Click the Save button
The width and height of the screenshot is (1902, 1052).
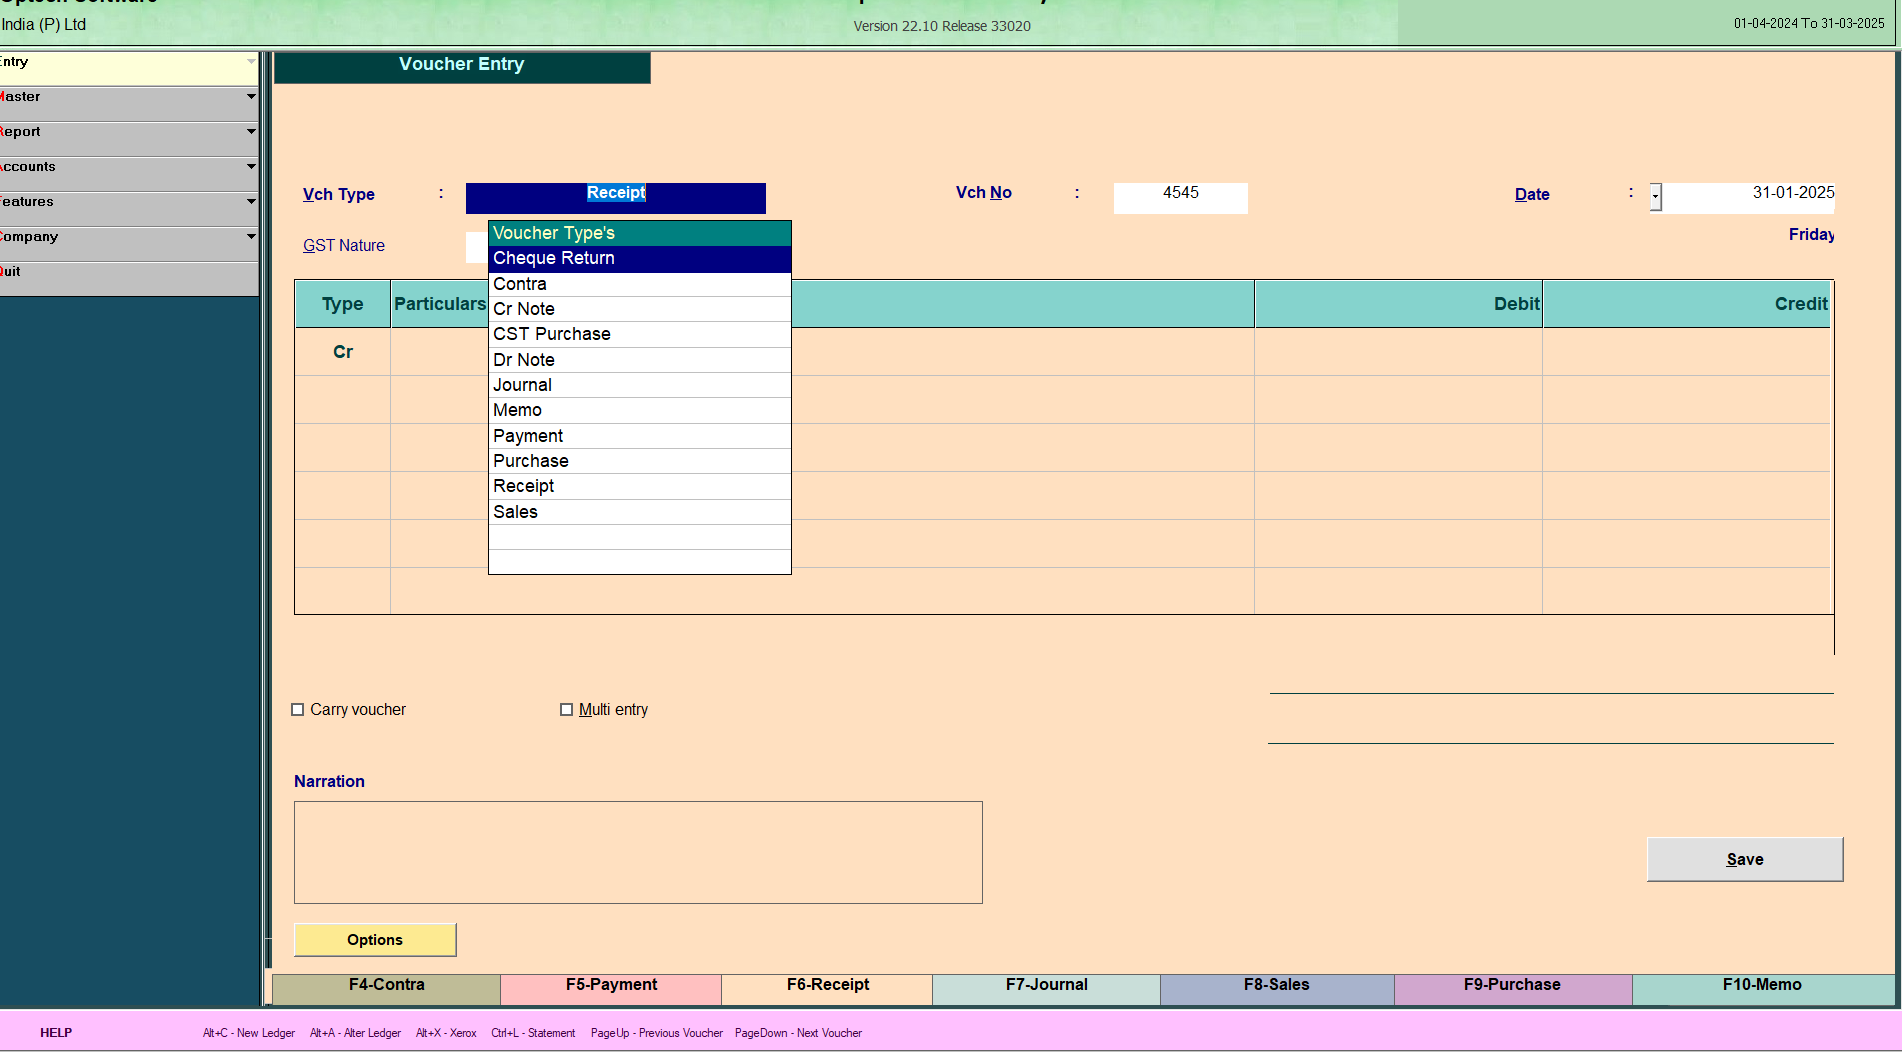[1744, 859]
